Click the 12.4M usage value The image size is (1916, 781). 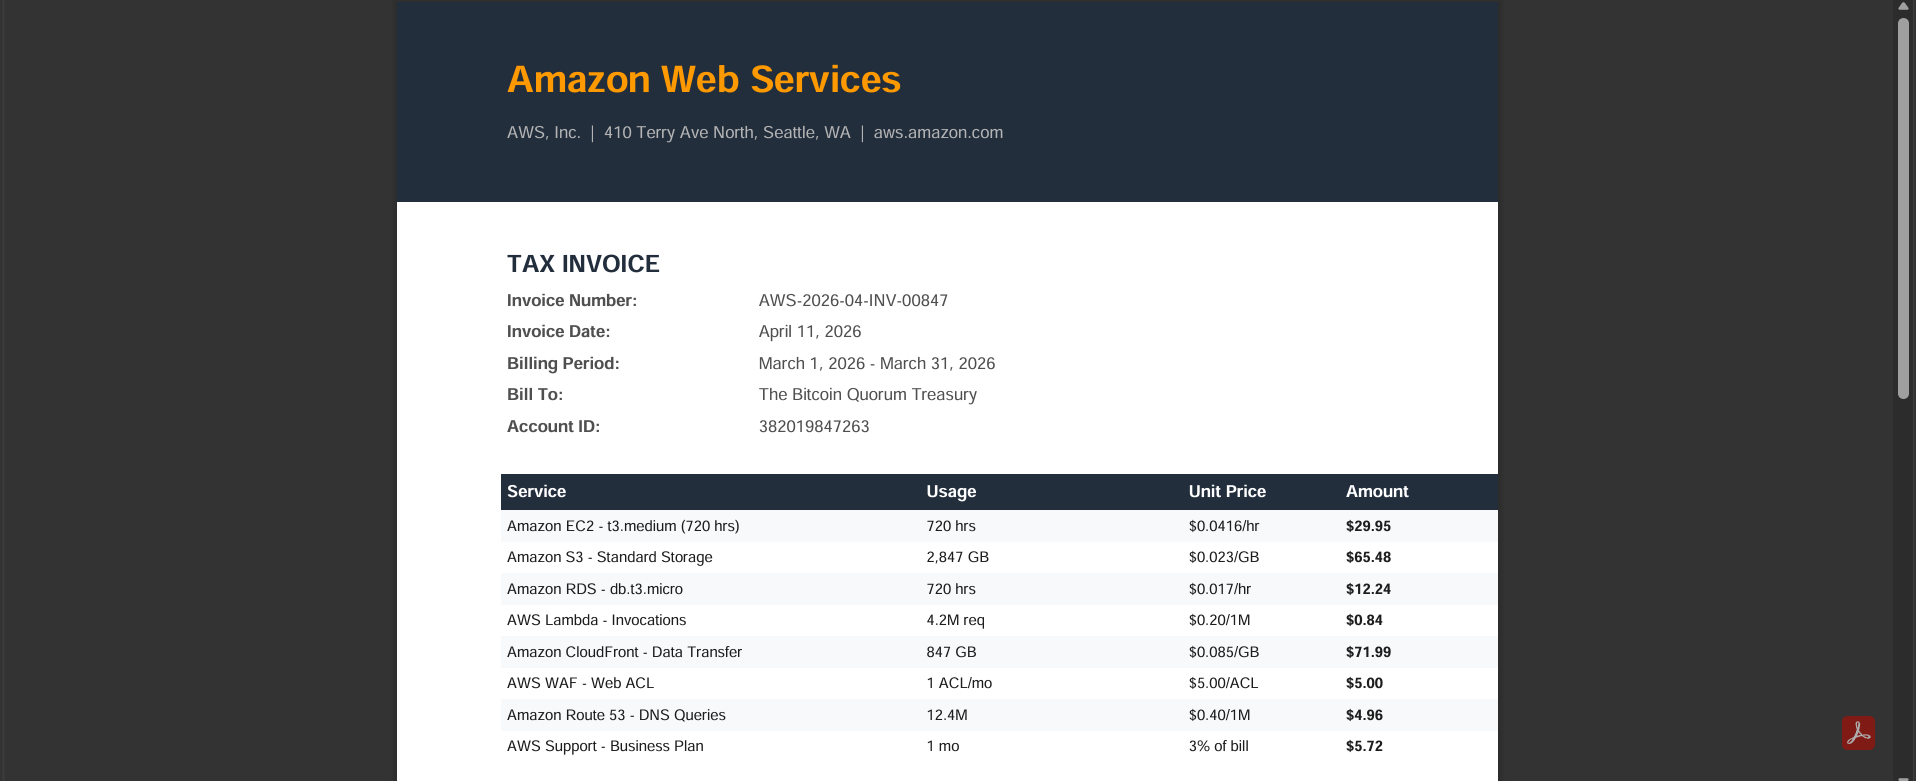(x=947, y=715)
